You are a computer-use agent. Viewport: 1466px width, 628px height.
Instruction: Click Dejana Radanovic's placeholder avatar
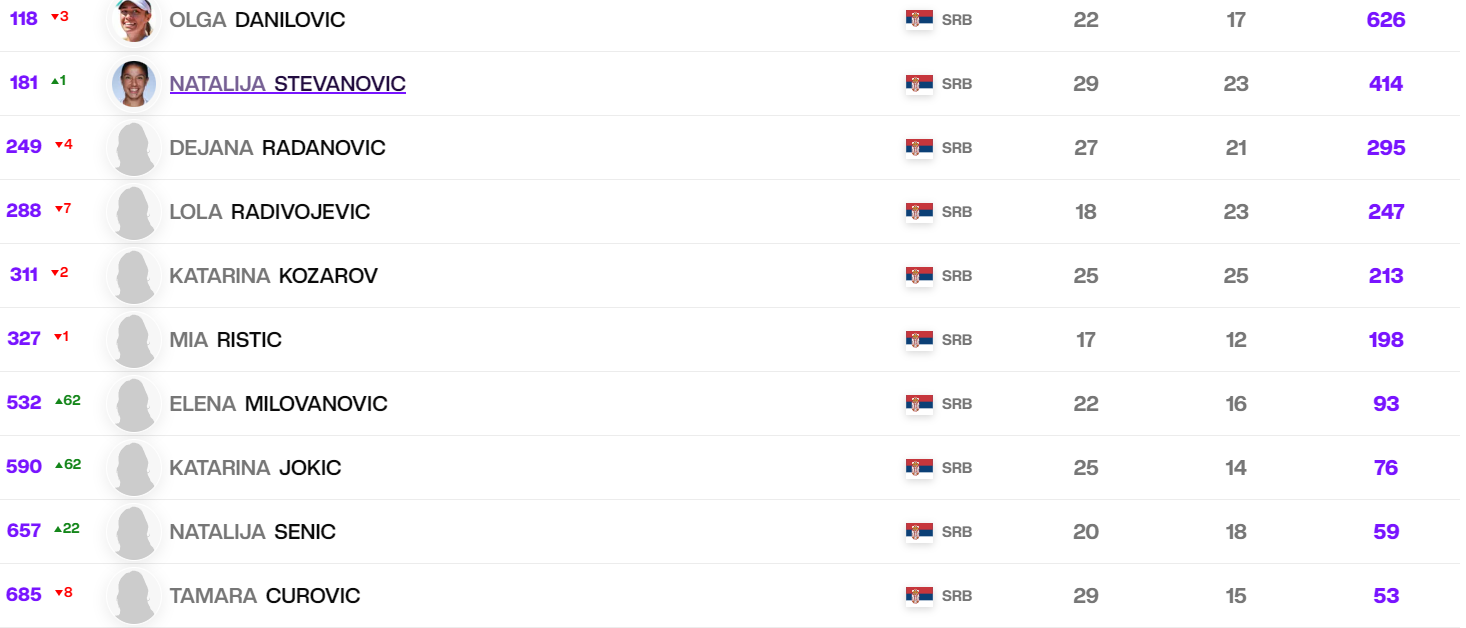coord(134,148)
